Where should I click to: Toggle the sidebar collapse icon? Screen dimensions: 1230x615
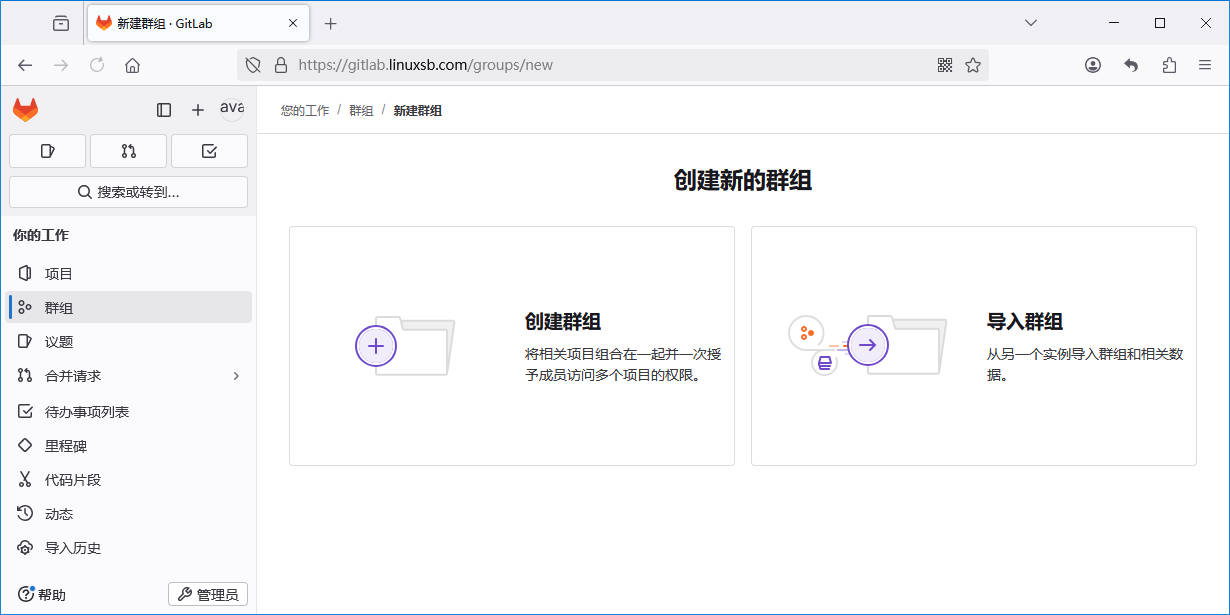tap(164, 110)
